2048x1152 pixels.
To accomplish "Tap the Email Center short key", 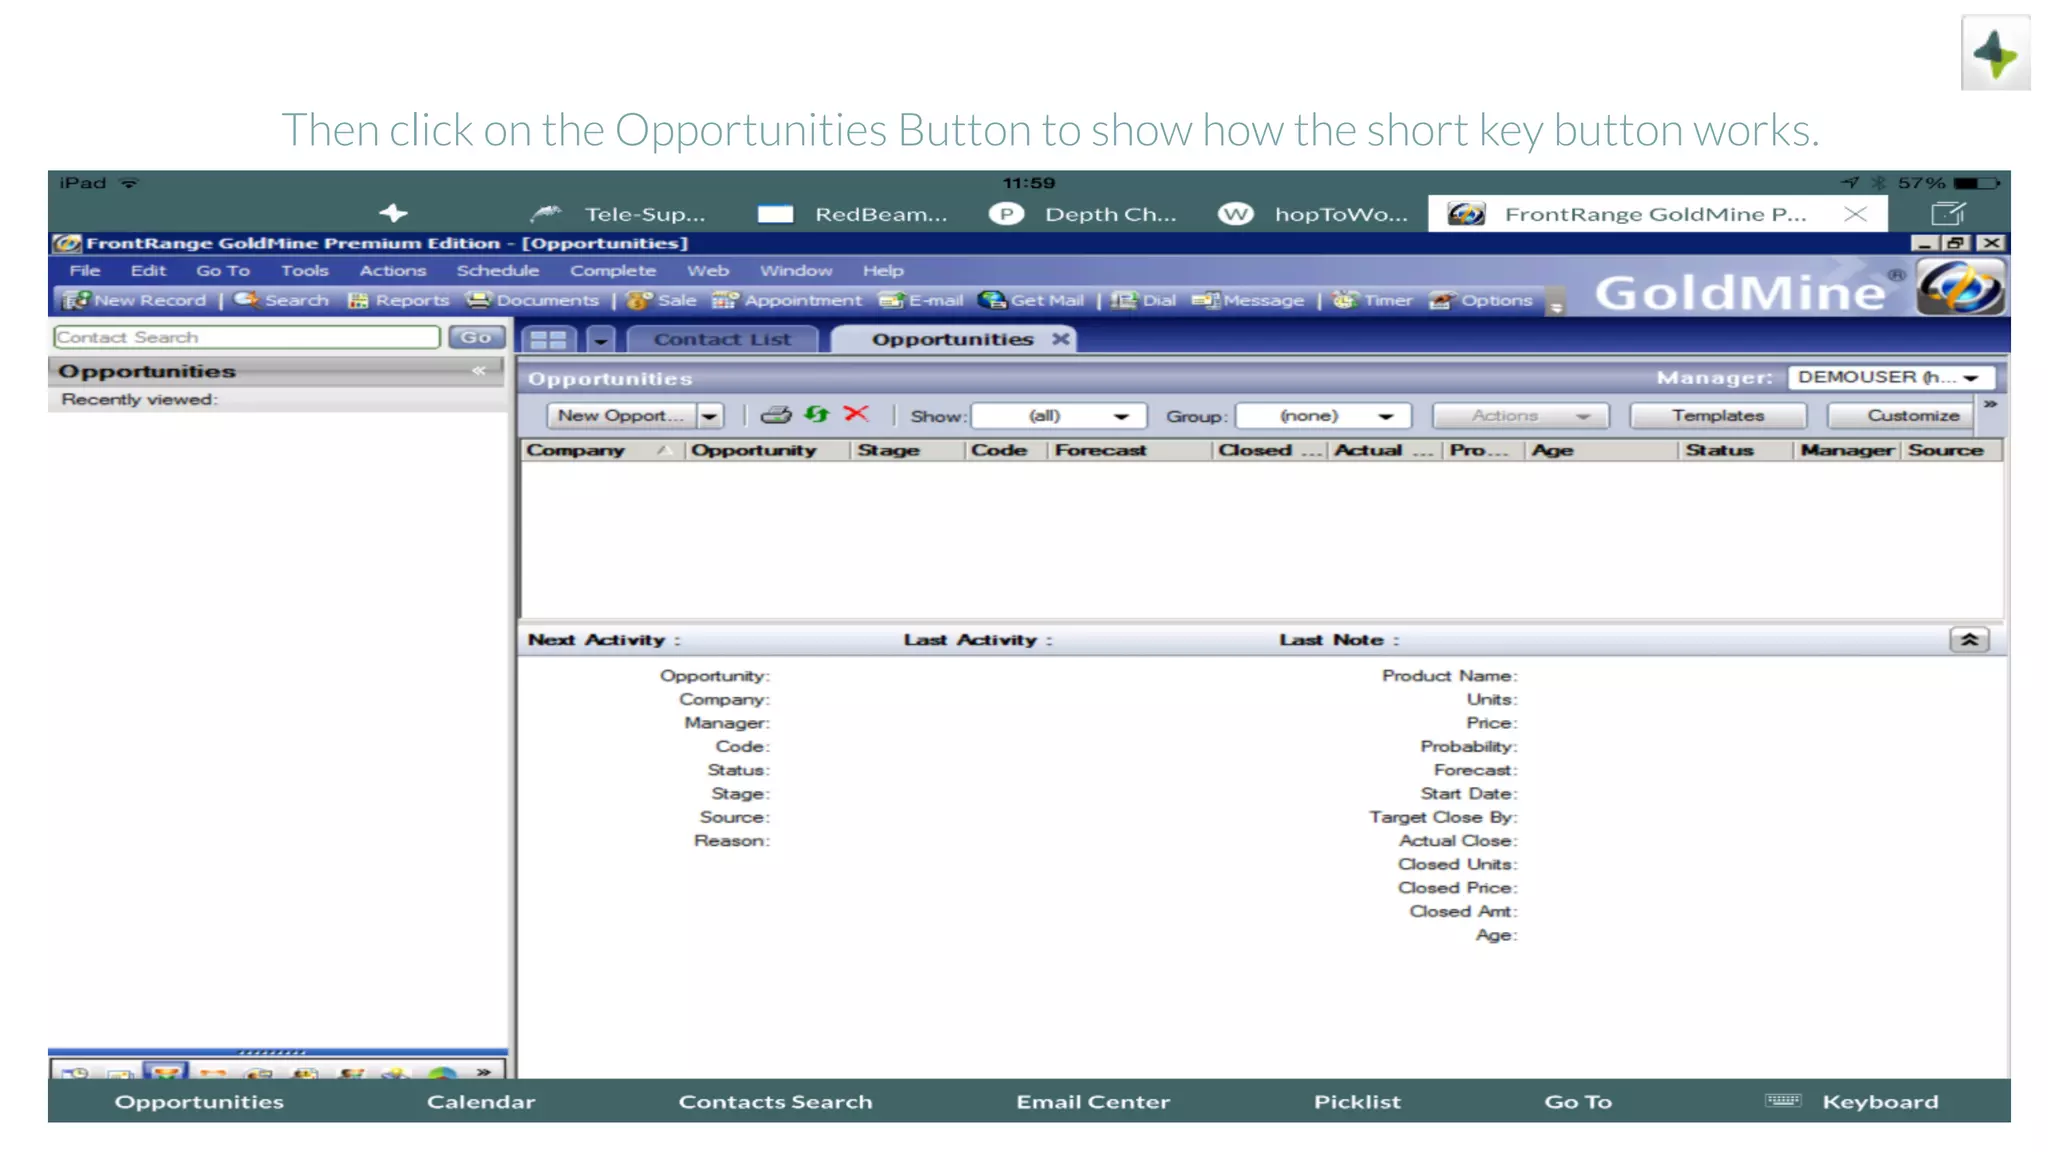I will pos(1093,1101).
